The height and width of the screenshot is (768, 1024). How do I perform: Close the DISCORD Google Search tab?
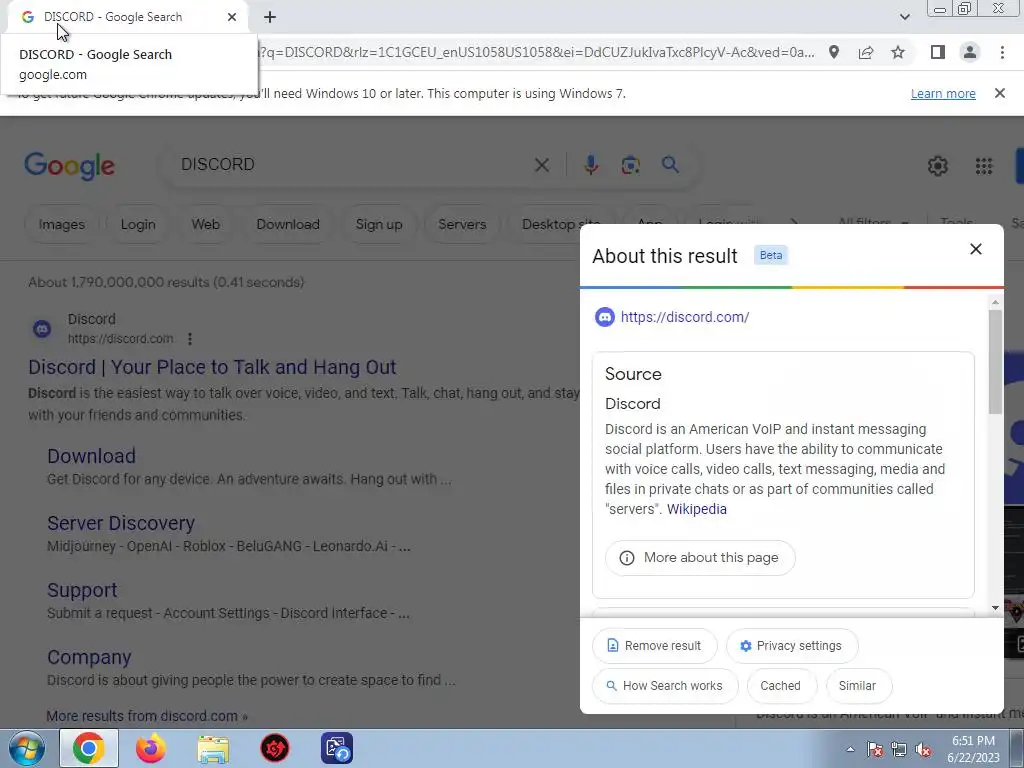pyautogui.click(x=232, y=17)
